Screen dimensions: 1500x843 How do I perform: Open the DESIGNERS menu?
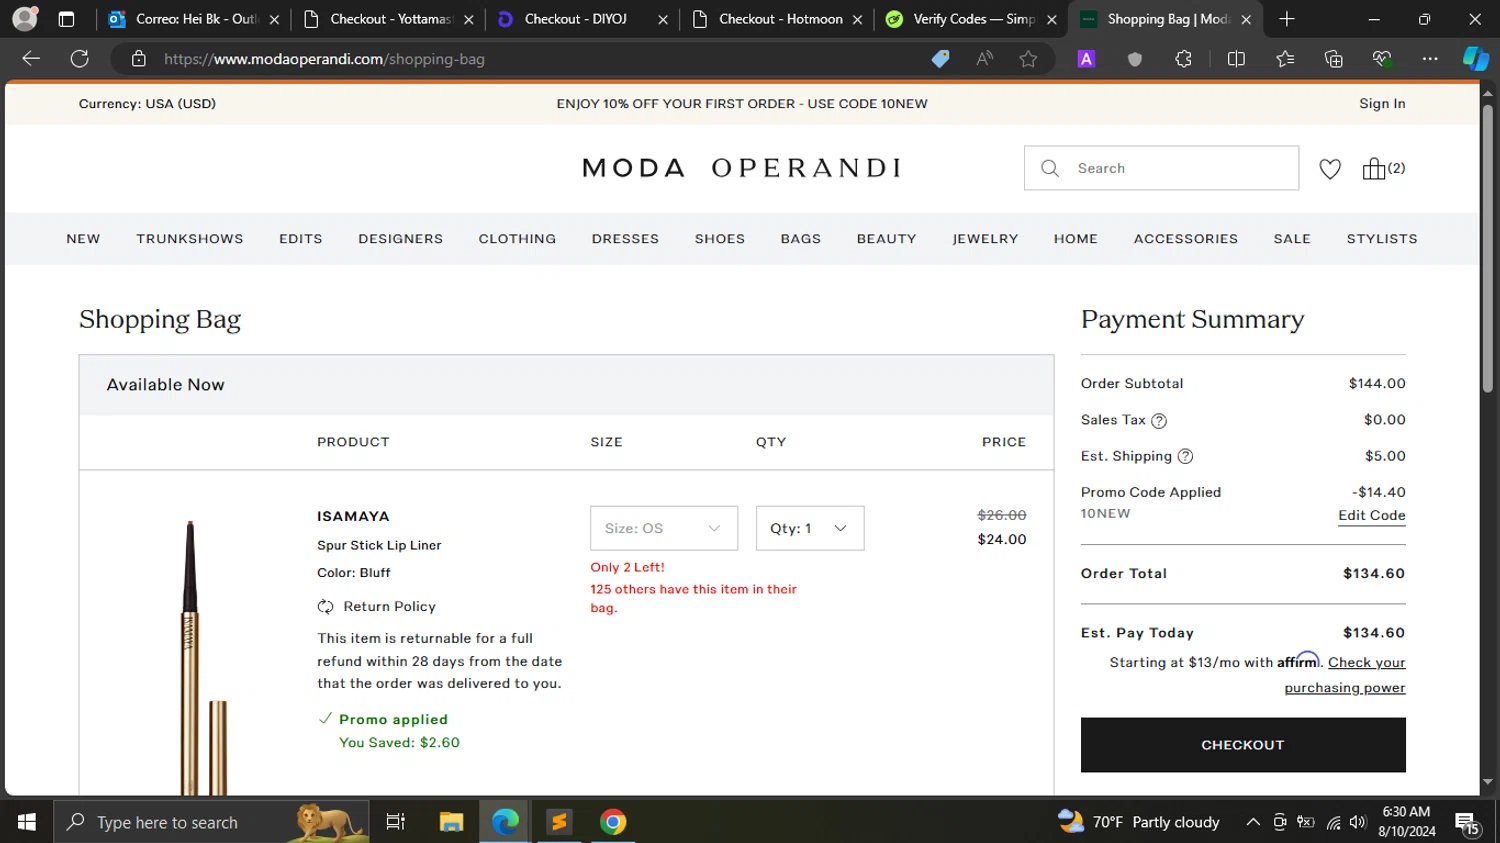pos(400,239)
